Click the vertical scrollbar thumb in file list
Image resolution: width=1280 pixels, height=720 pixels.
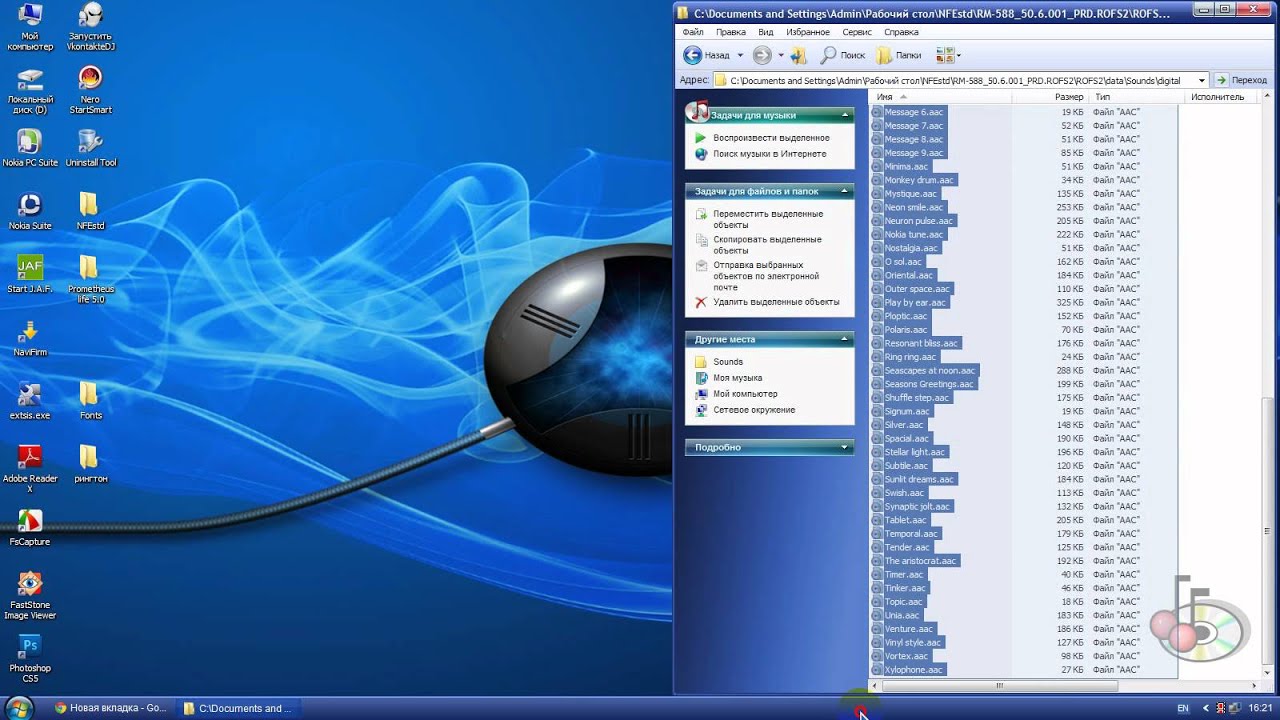(x=1268, y=531)
